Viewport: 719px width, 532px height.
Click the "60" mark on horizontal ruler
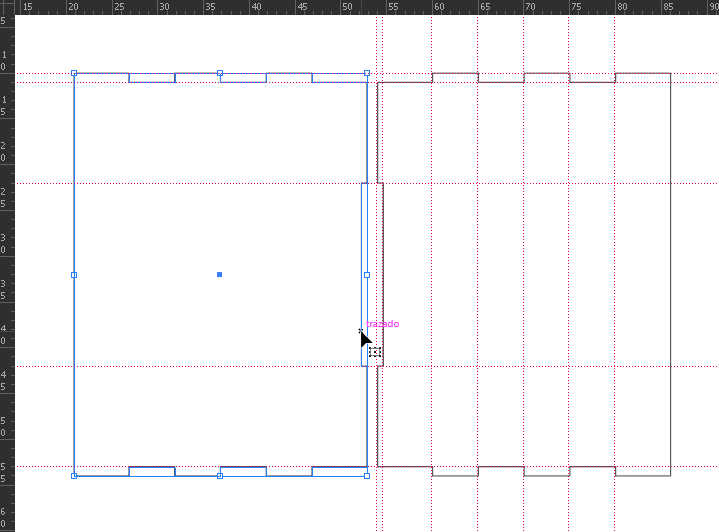coord(439,7)
